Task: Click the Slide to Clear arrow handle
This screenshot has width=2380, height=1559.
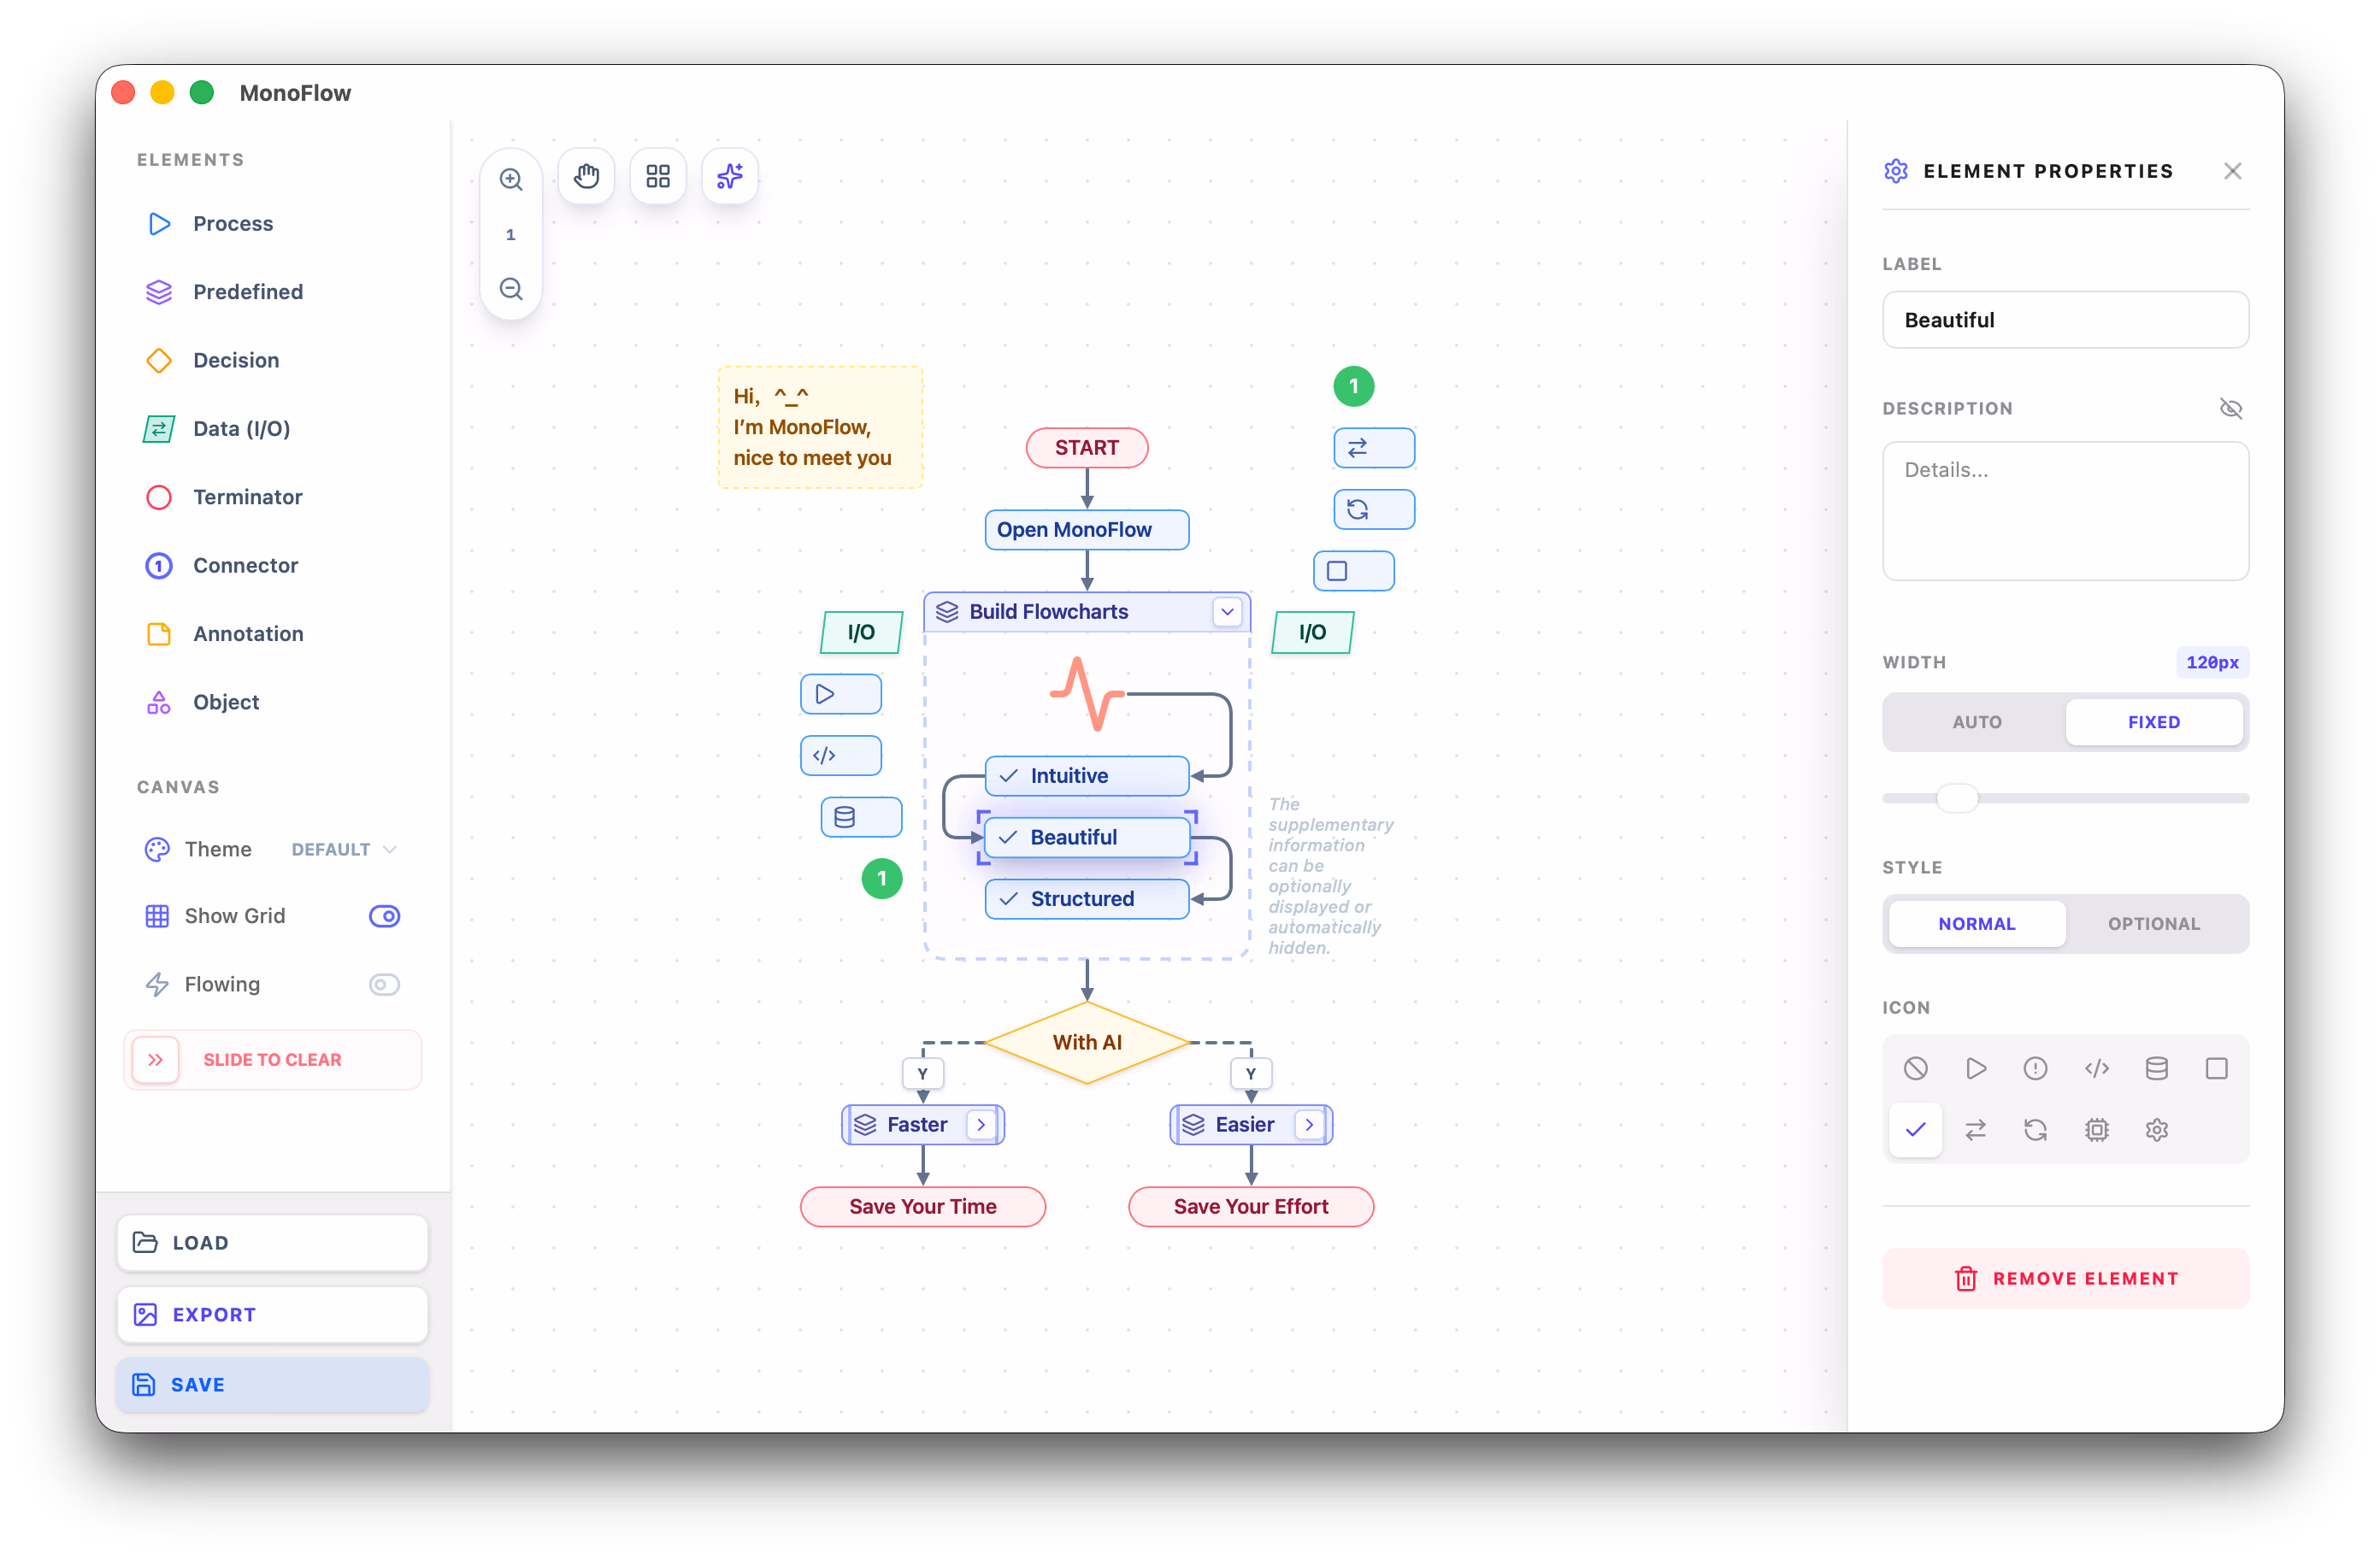Action: tap(155, 1060)
